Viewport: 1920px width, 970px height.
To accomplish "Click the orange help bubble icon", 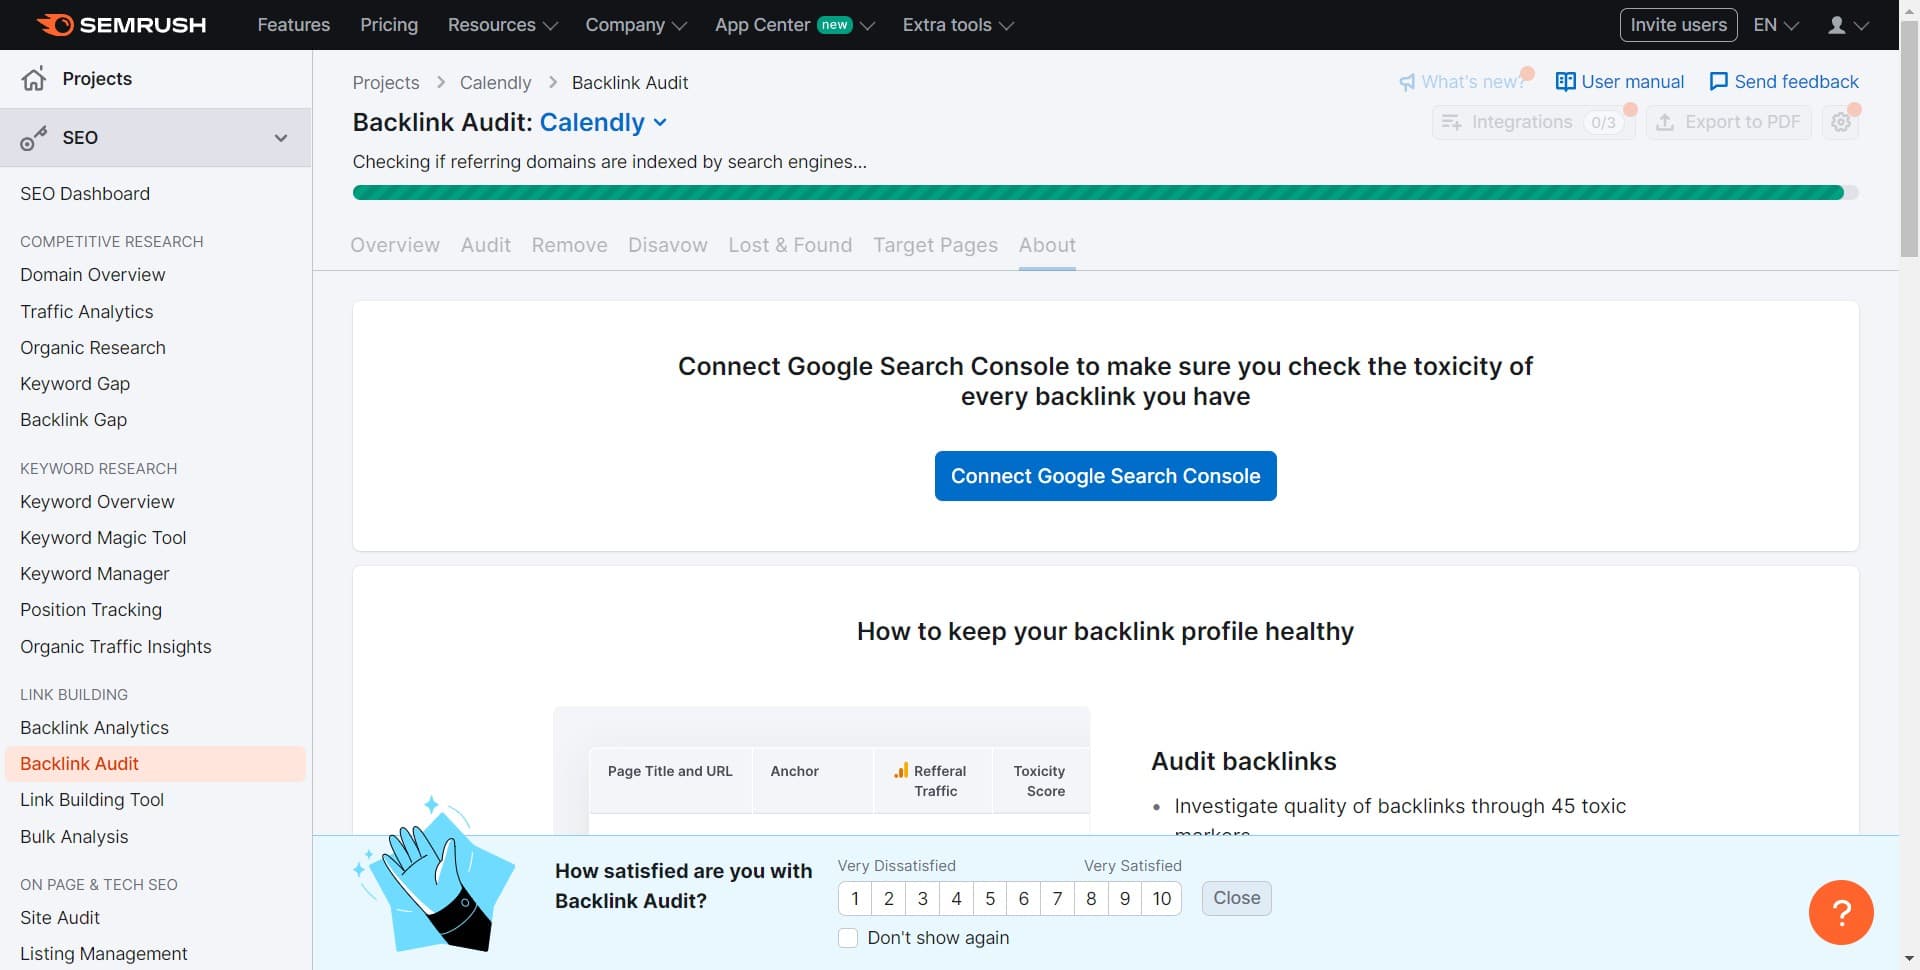I will [1841, 912].
